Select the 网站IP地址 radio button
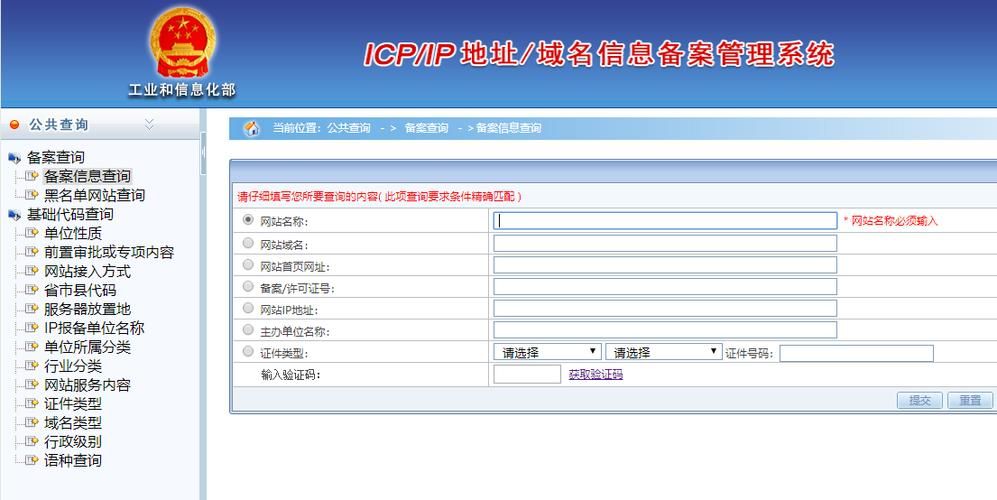The image size is (997, 500). click(248, 308)
